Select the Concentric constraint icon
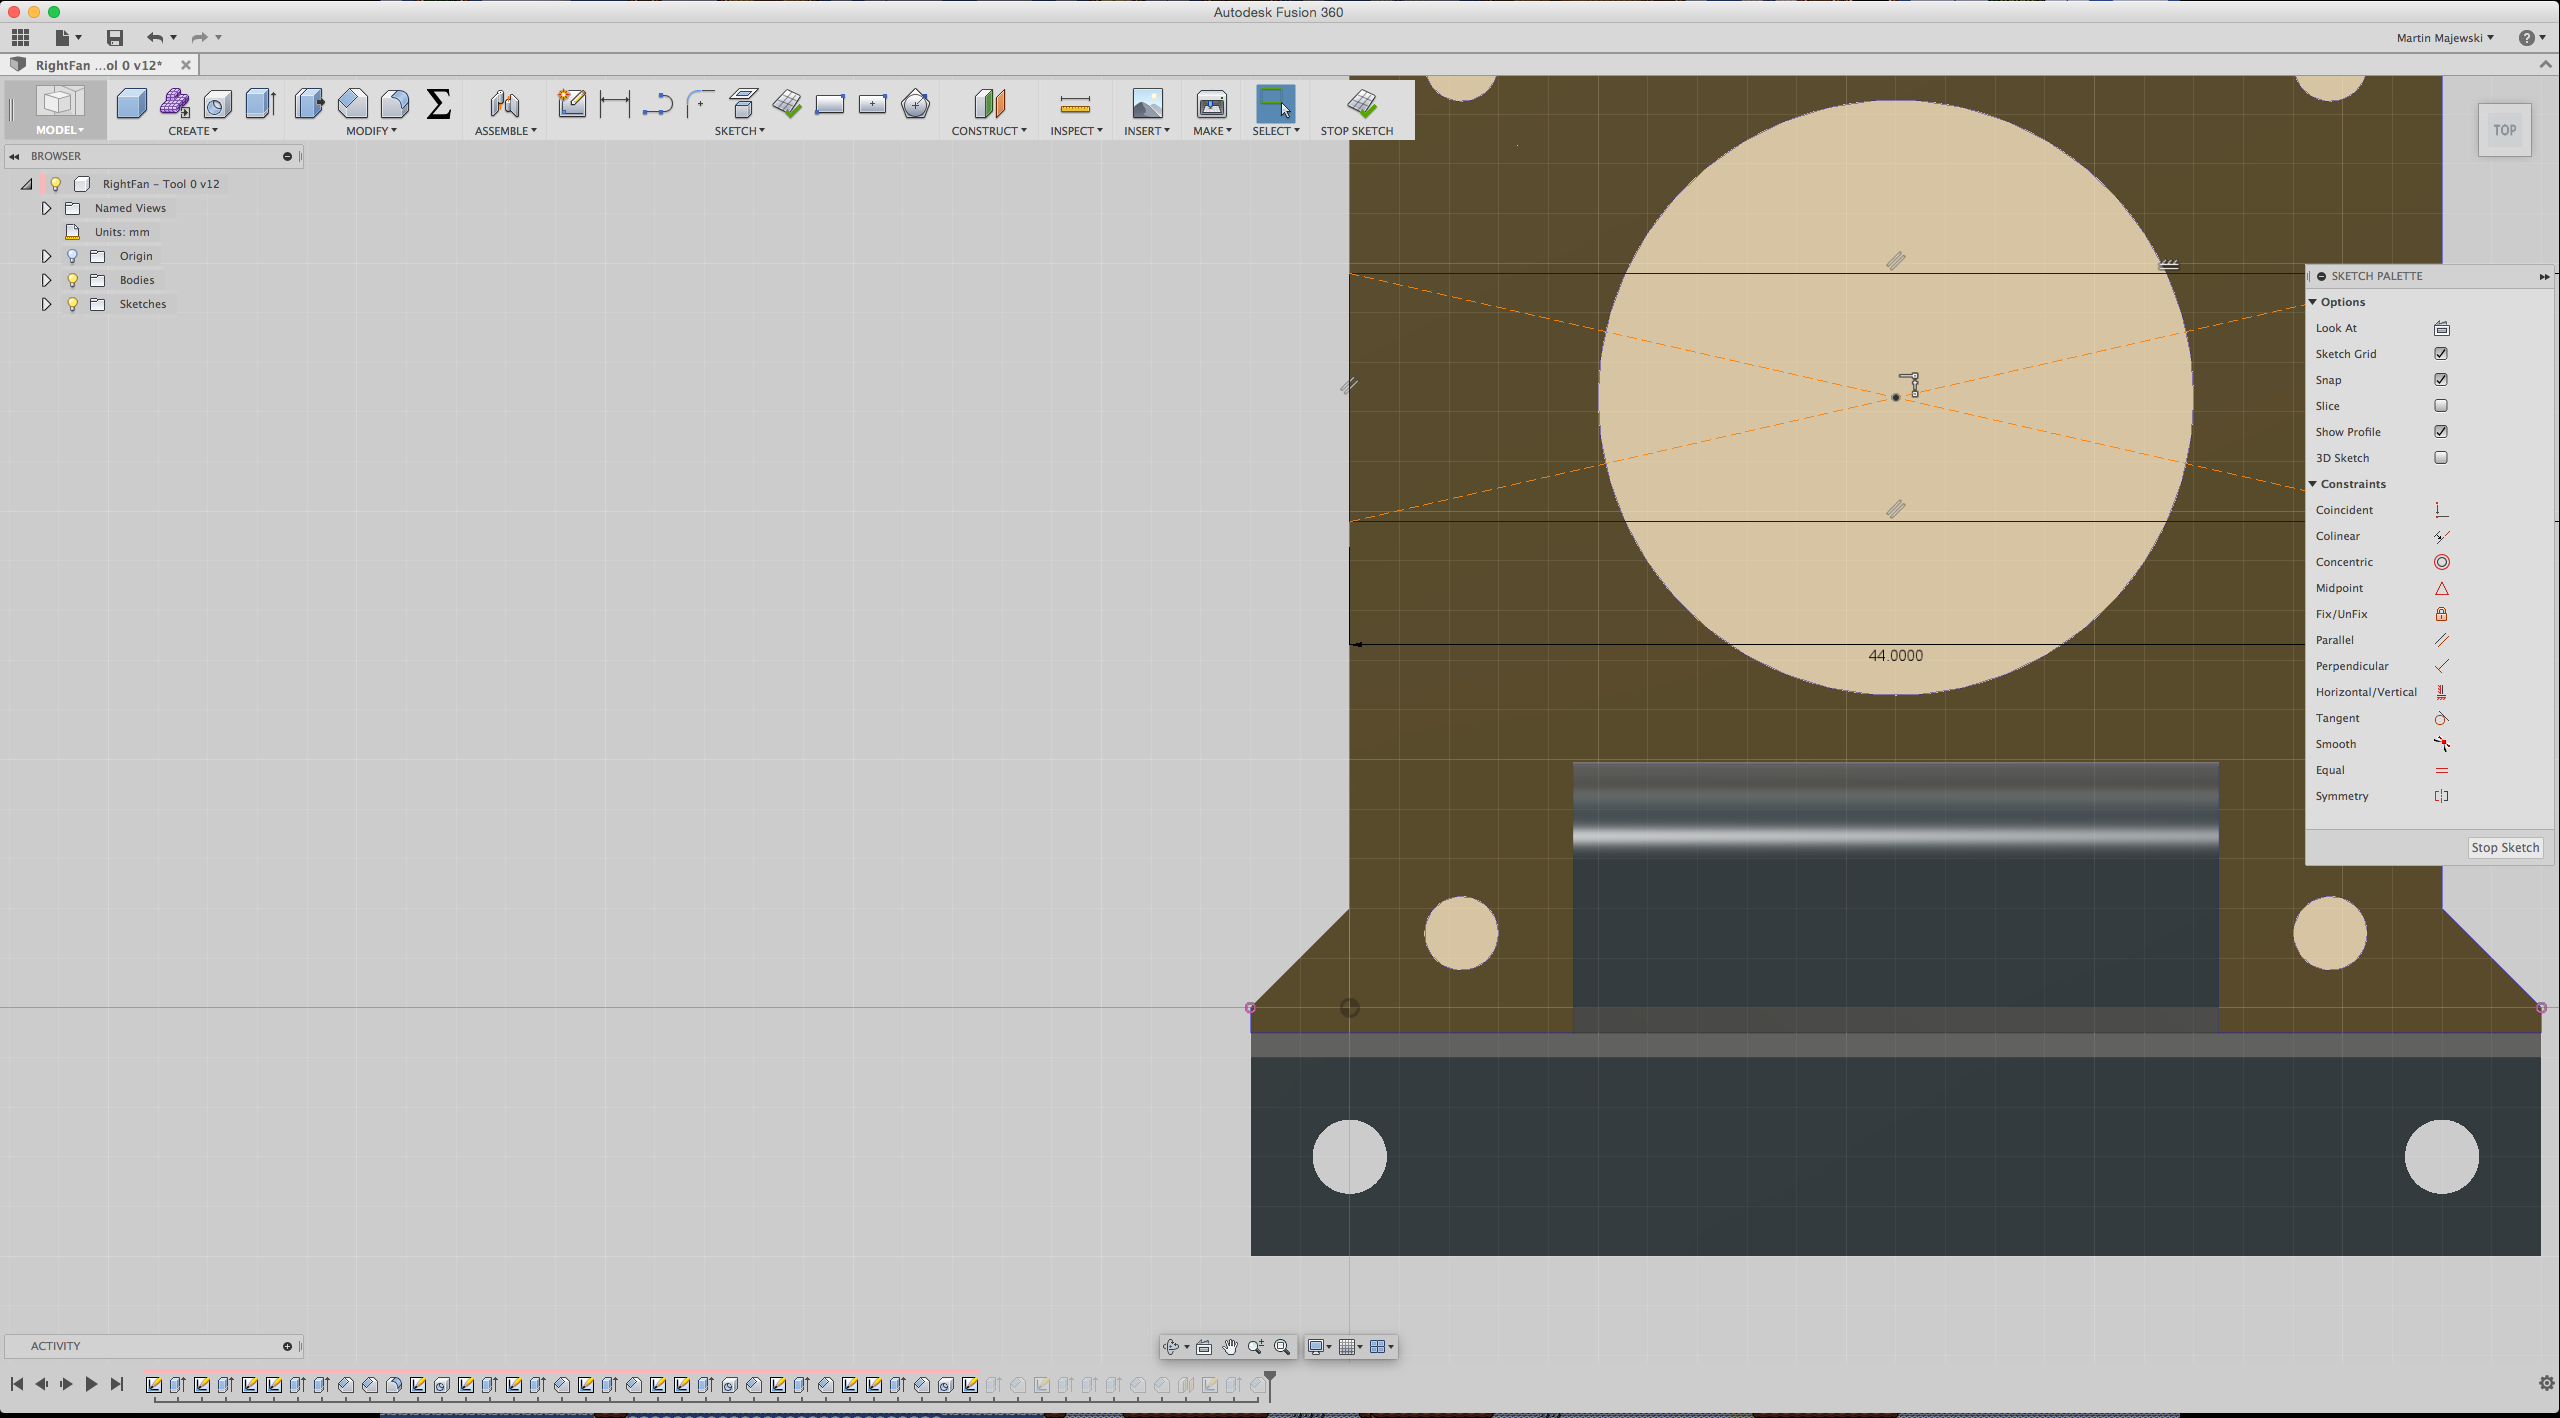This screenshot has width=2560, height=1418. click(2441, 562)
